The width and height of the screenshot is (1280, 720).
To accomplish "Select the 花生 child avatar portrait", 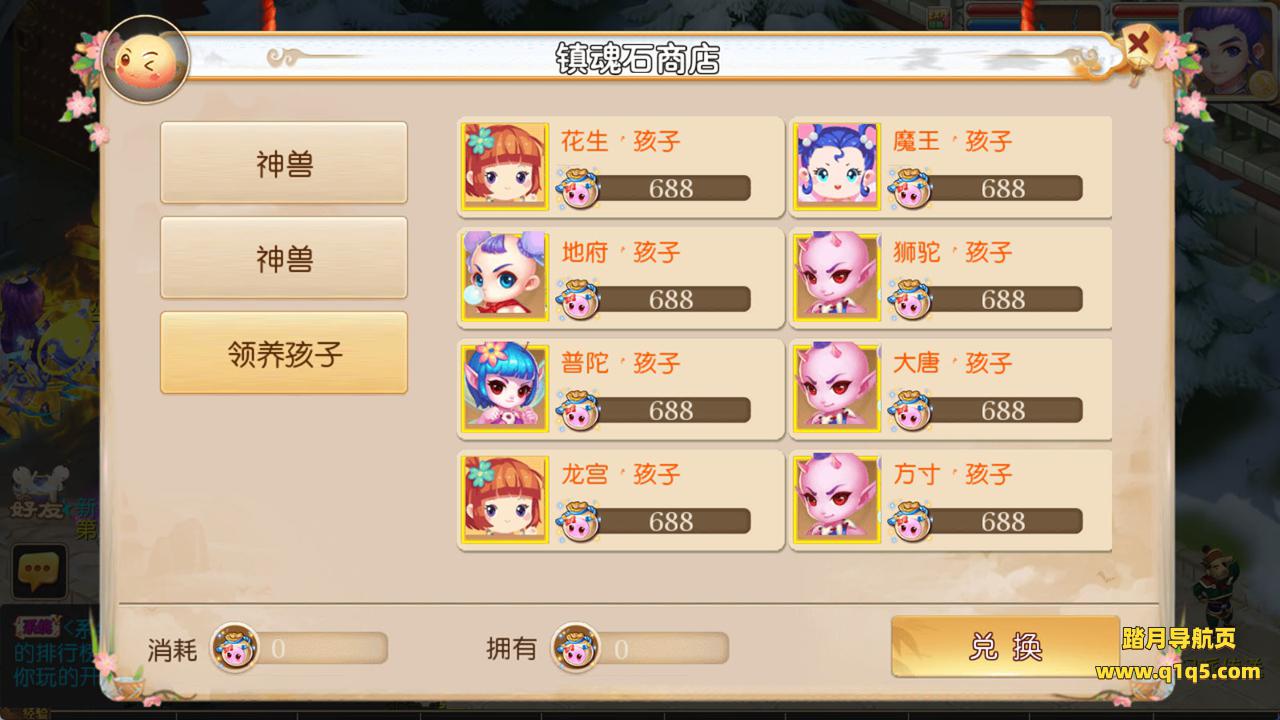I will [x=505, y=166].
